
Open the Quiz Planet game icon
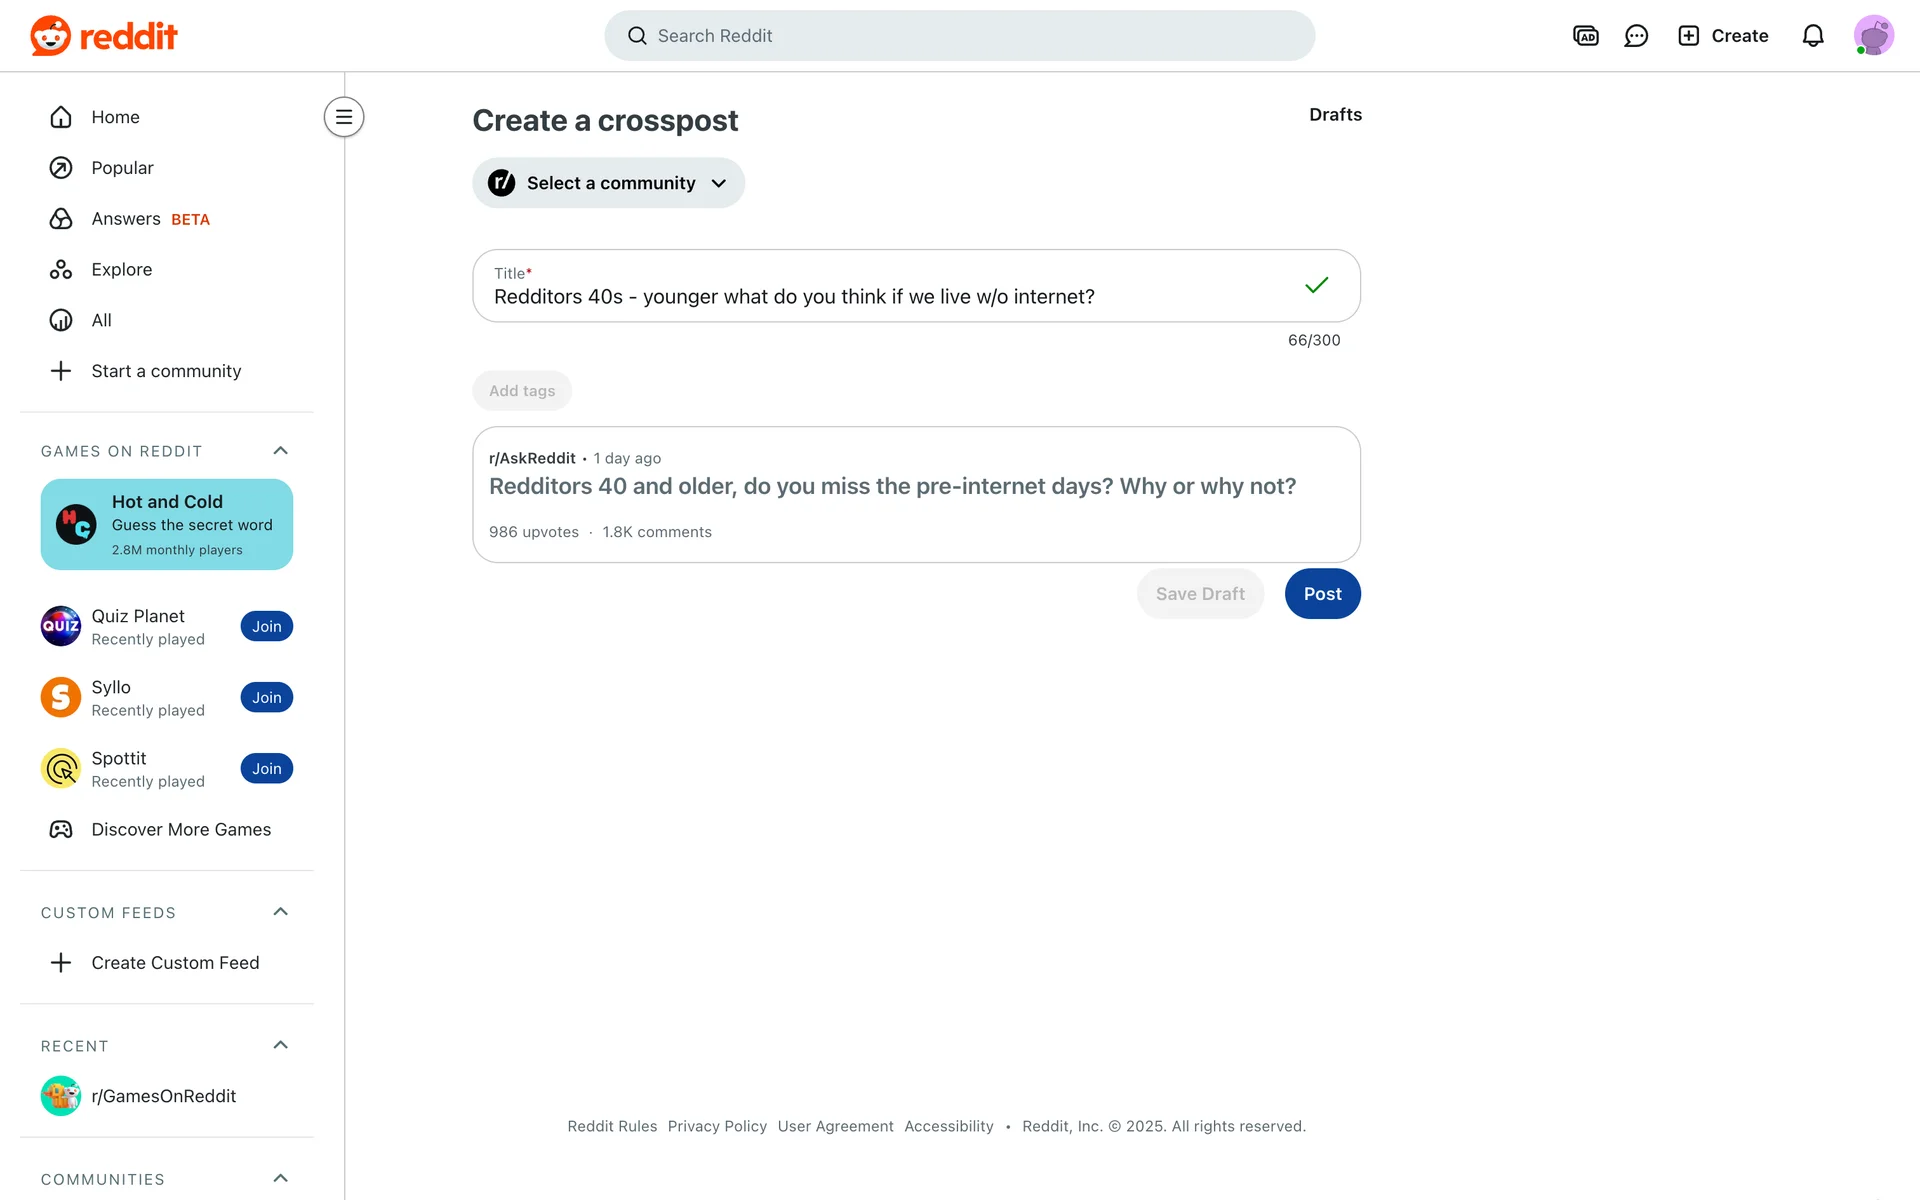tap(61, 627)
